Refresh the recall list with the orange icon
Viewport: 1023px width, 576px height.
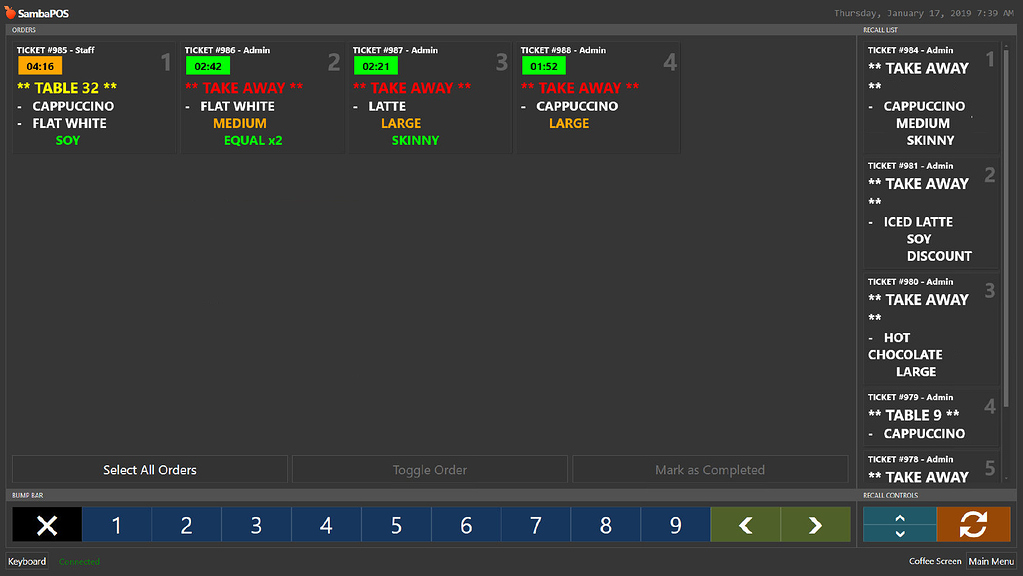pyautogui.click(x=972, y=524)
